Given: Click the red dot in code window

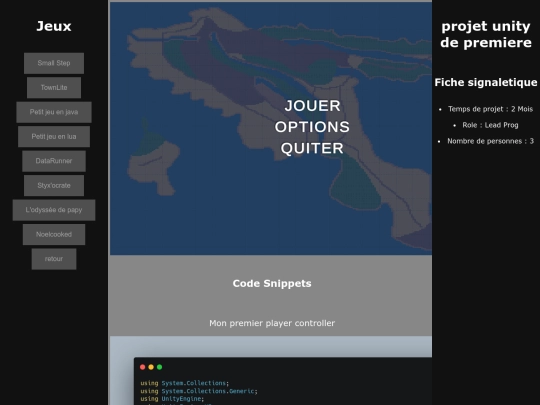Looking at the screenshot, I should [x=143, y=367].
